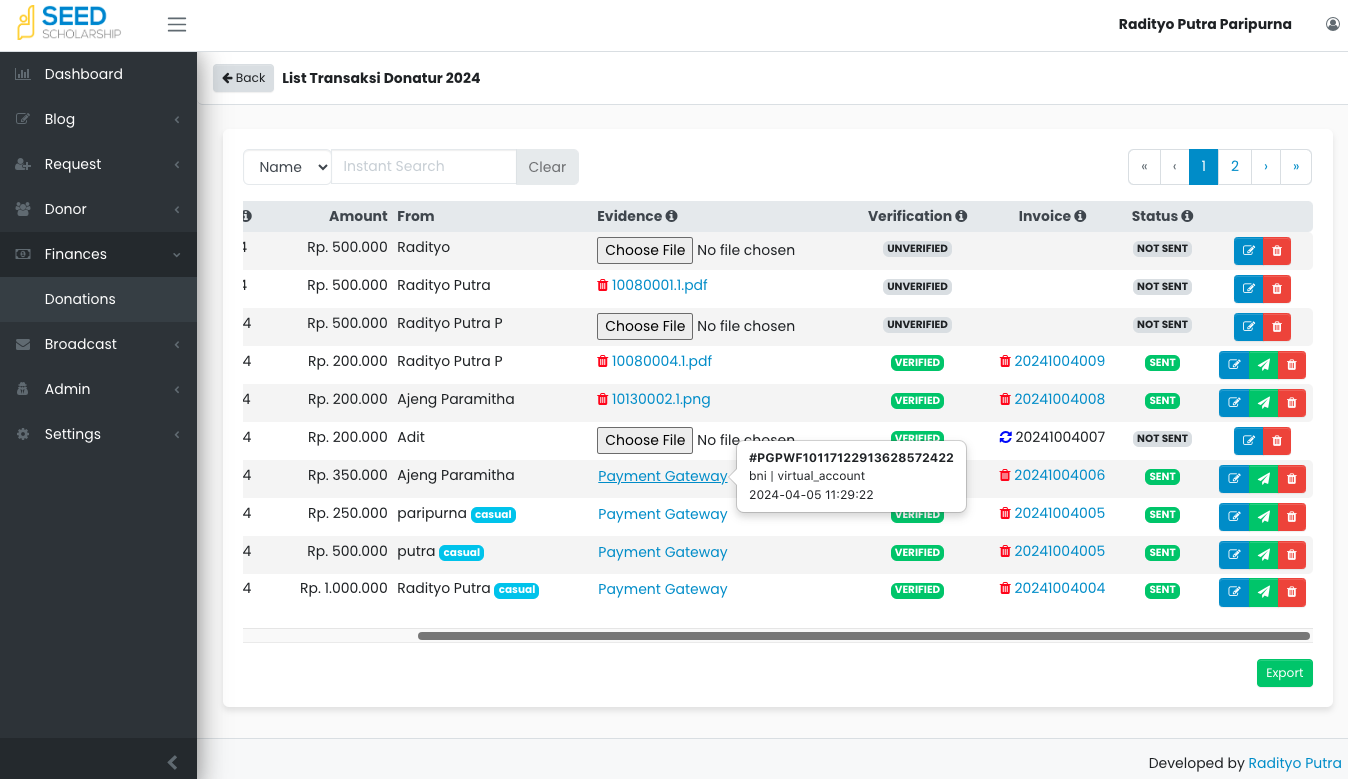The image size is (1348, 779).
Task: Expand the Admin sidebar submenu
Action: 98,389
